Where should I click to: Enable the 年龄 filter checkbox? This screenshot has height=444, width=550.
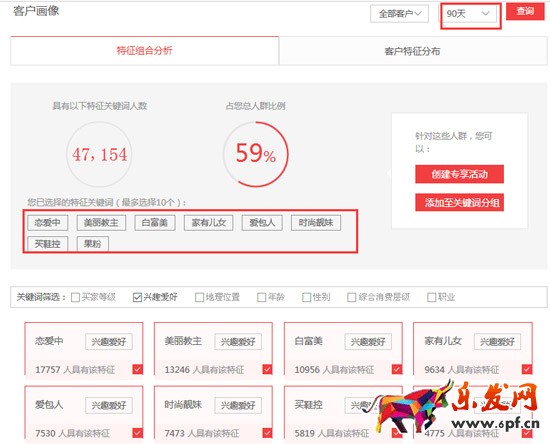pyautogui.click(x=262, y=297)
